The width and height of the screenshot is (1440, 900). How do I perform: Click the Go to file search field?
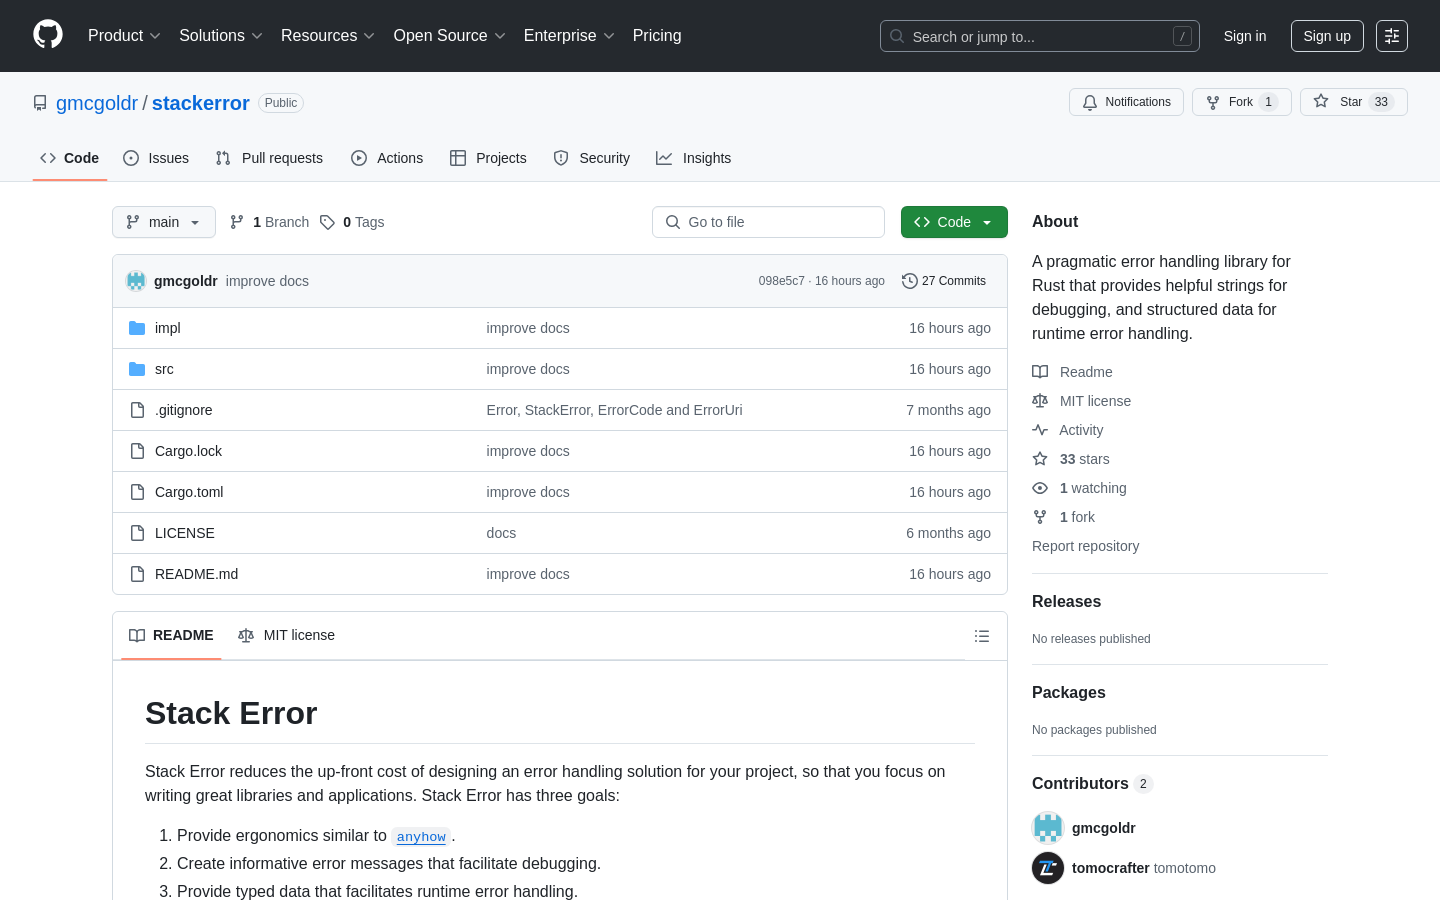(x=768, y=222)
